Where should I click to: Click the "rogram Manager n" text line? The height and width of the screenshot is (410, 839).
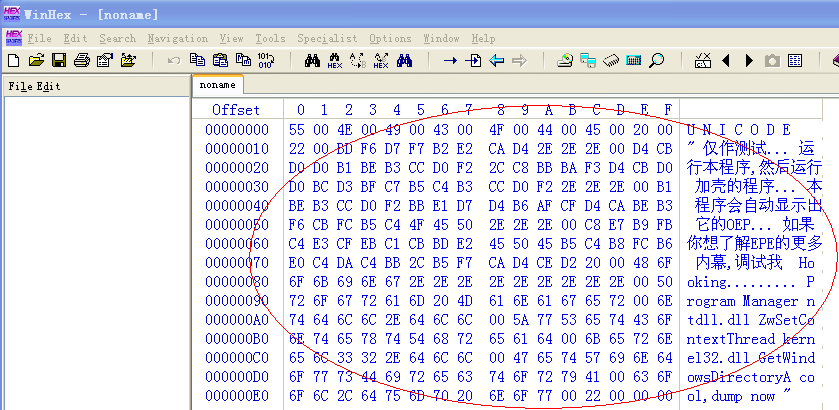point(751,301)
